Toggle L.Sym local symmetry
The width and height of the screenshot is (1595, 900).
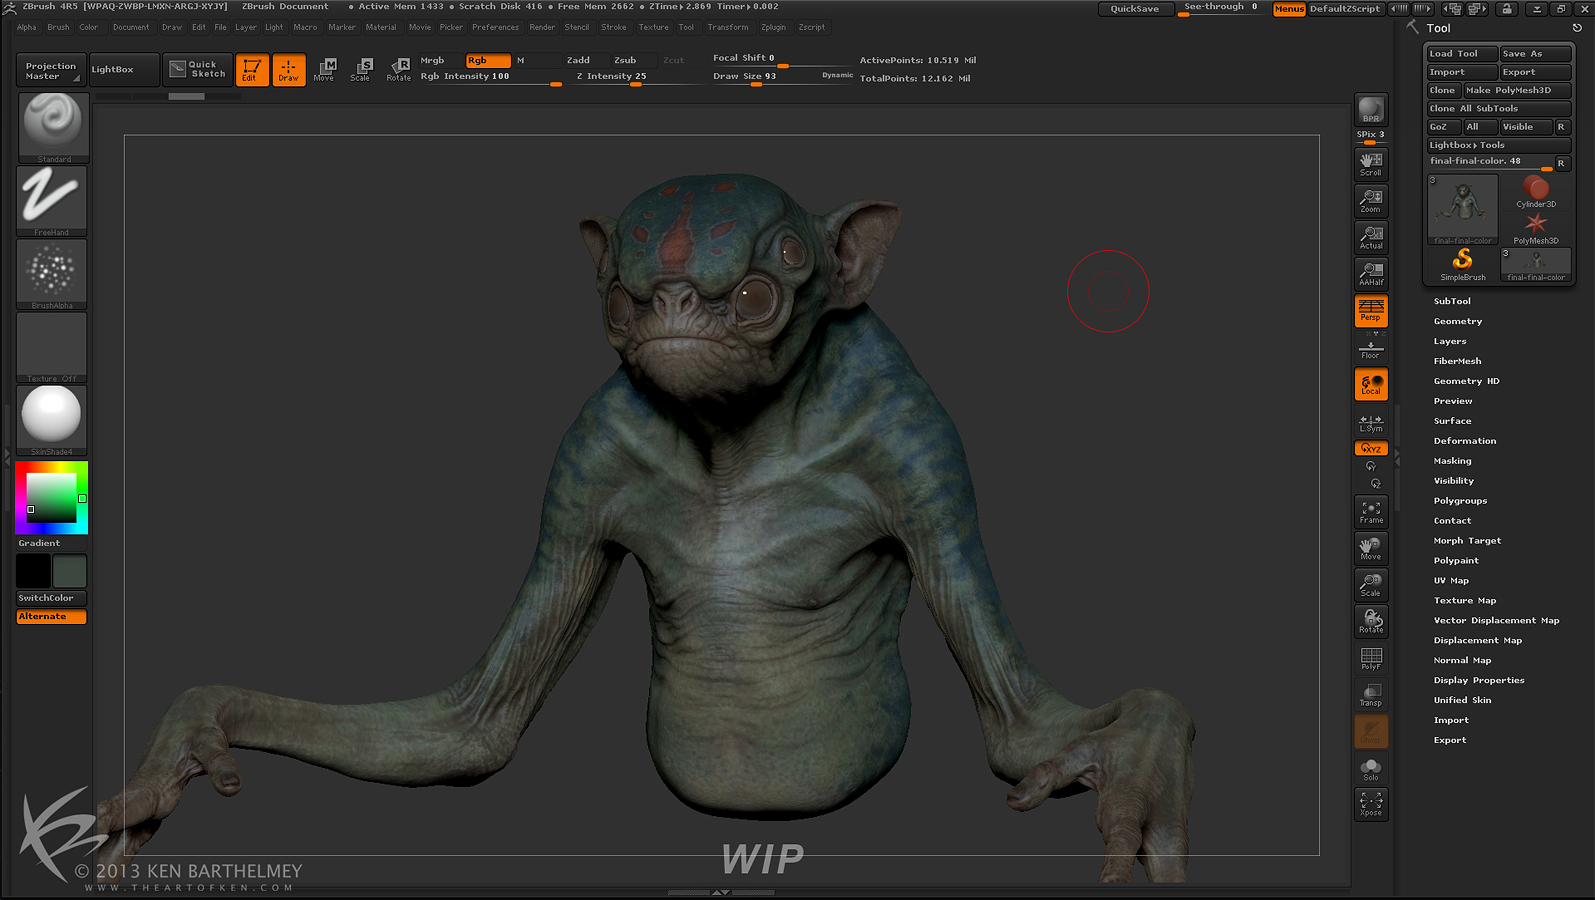click(x=1371, y=423)
